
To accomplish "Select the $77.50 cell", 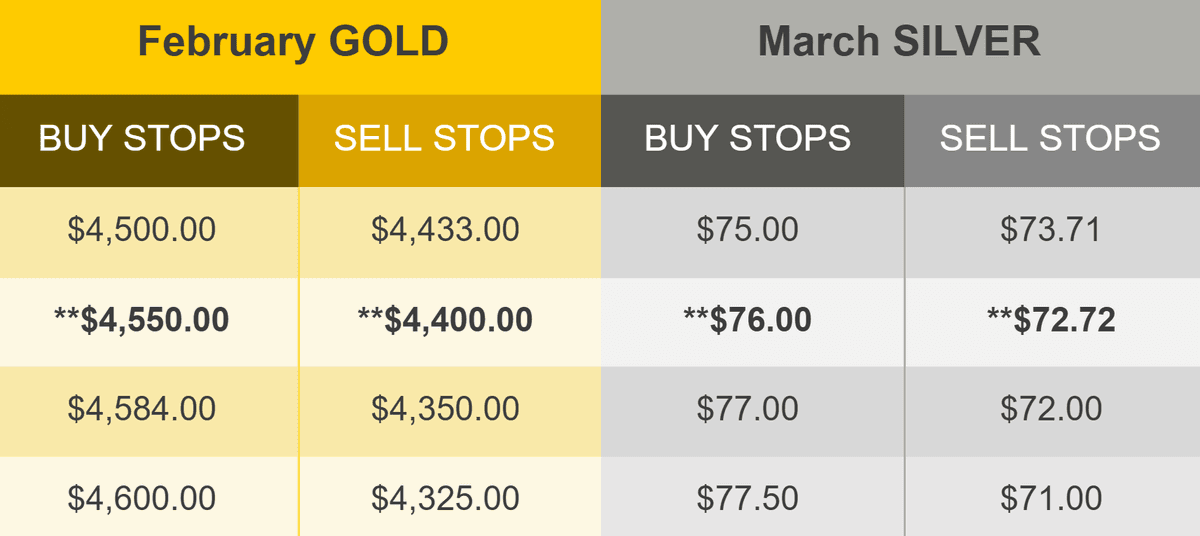I will click(752, 497).
